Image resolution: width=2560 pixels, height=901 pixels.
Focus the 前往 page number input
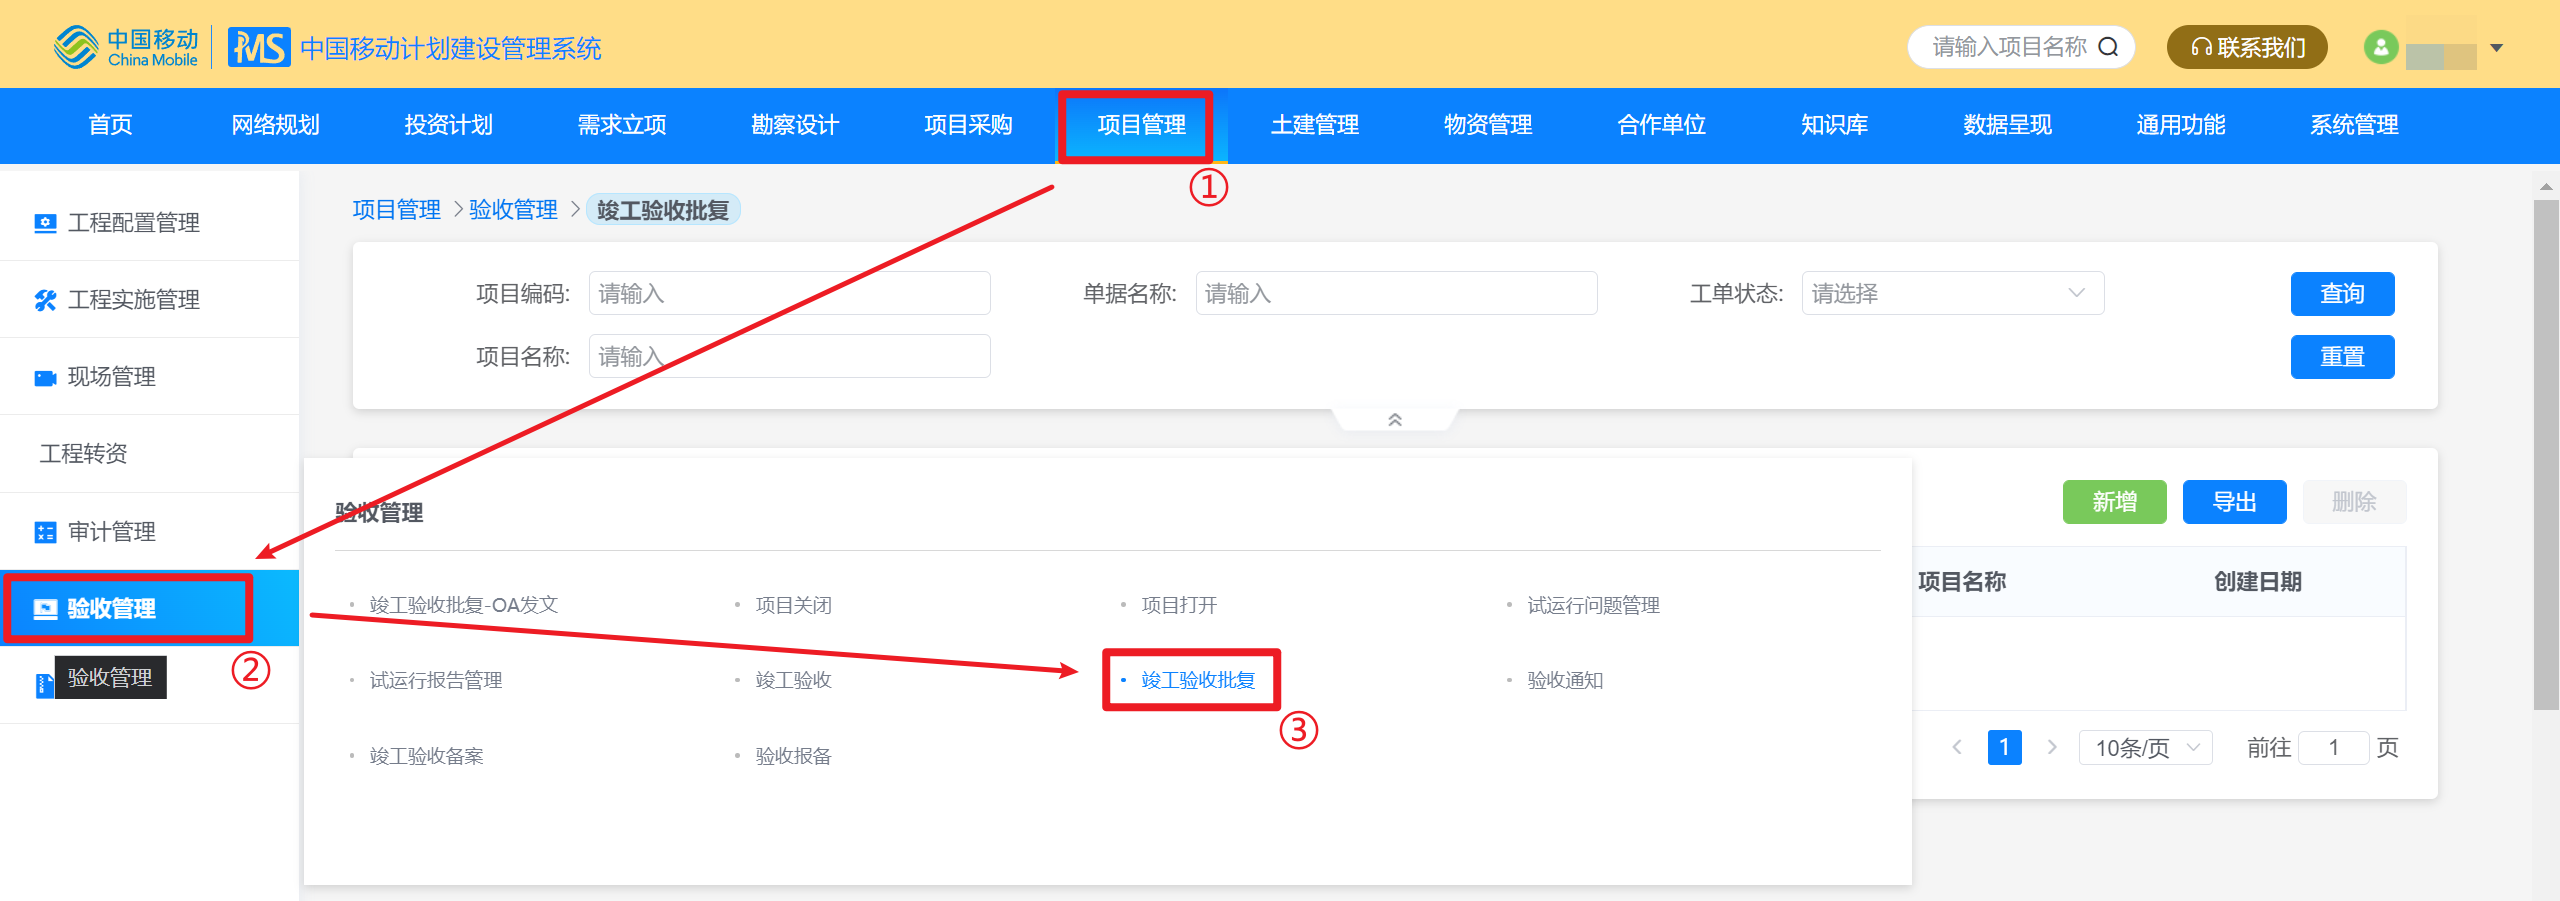pos(2333,747)
